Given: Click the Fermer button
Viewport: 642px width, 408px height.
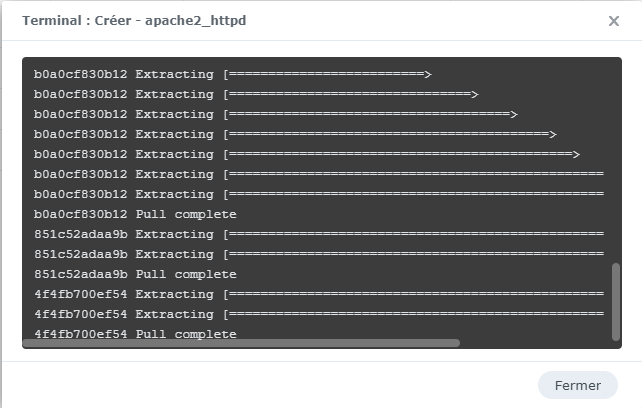Looking at the screenshot, I should 578,385.
